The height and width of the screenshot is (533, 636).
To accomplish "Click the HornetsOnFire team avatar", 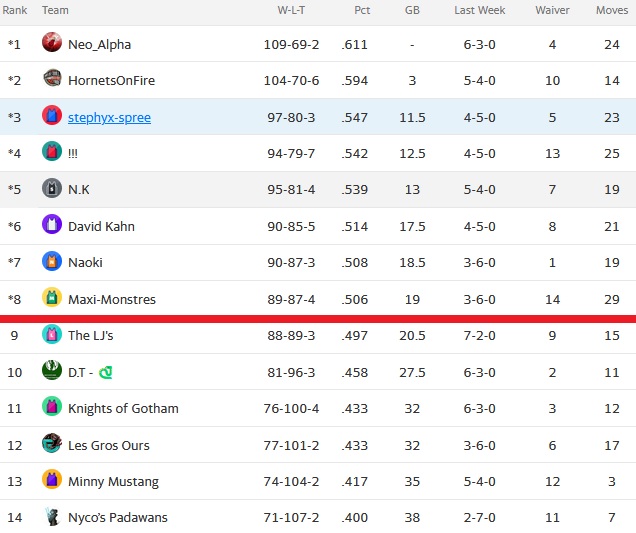I will 52,78.
